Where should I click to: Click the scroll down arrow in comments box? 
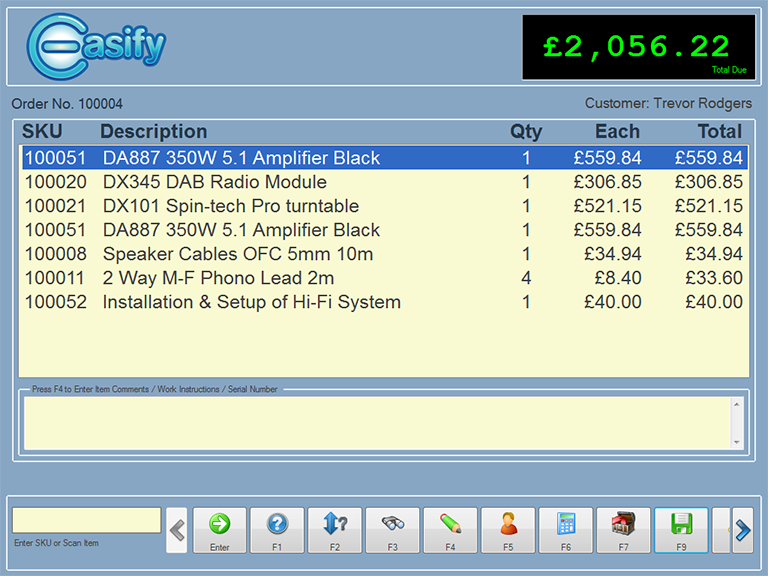(737, 441)
